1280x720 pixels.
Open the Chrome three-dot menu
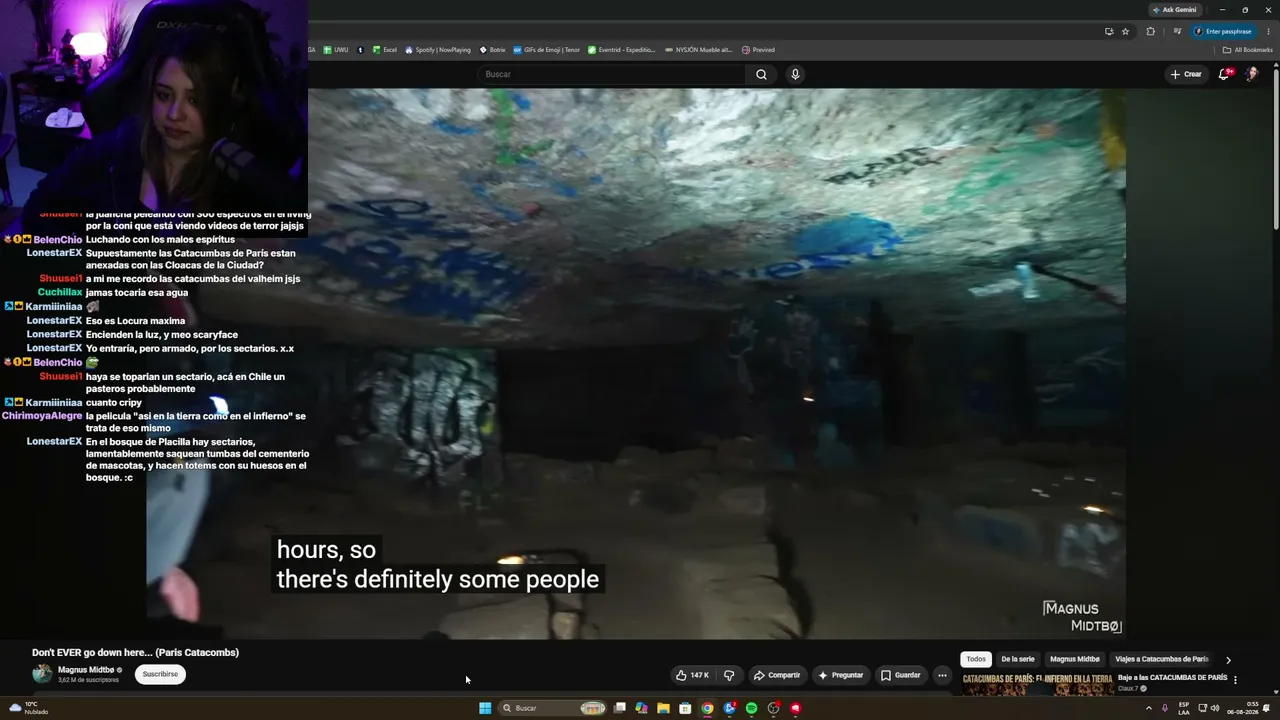pos(1268,31)
